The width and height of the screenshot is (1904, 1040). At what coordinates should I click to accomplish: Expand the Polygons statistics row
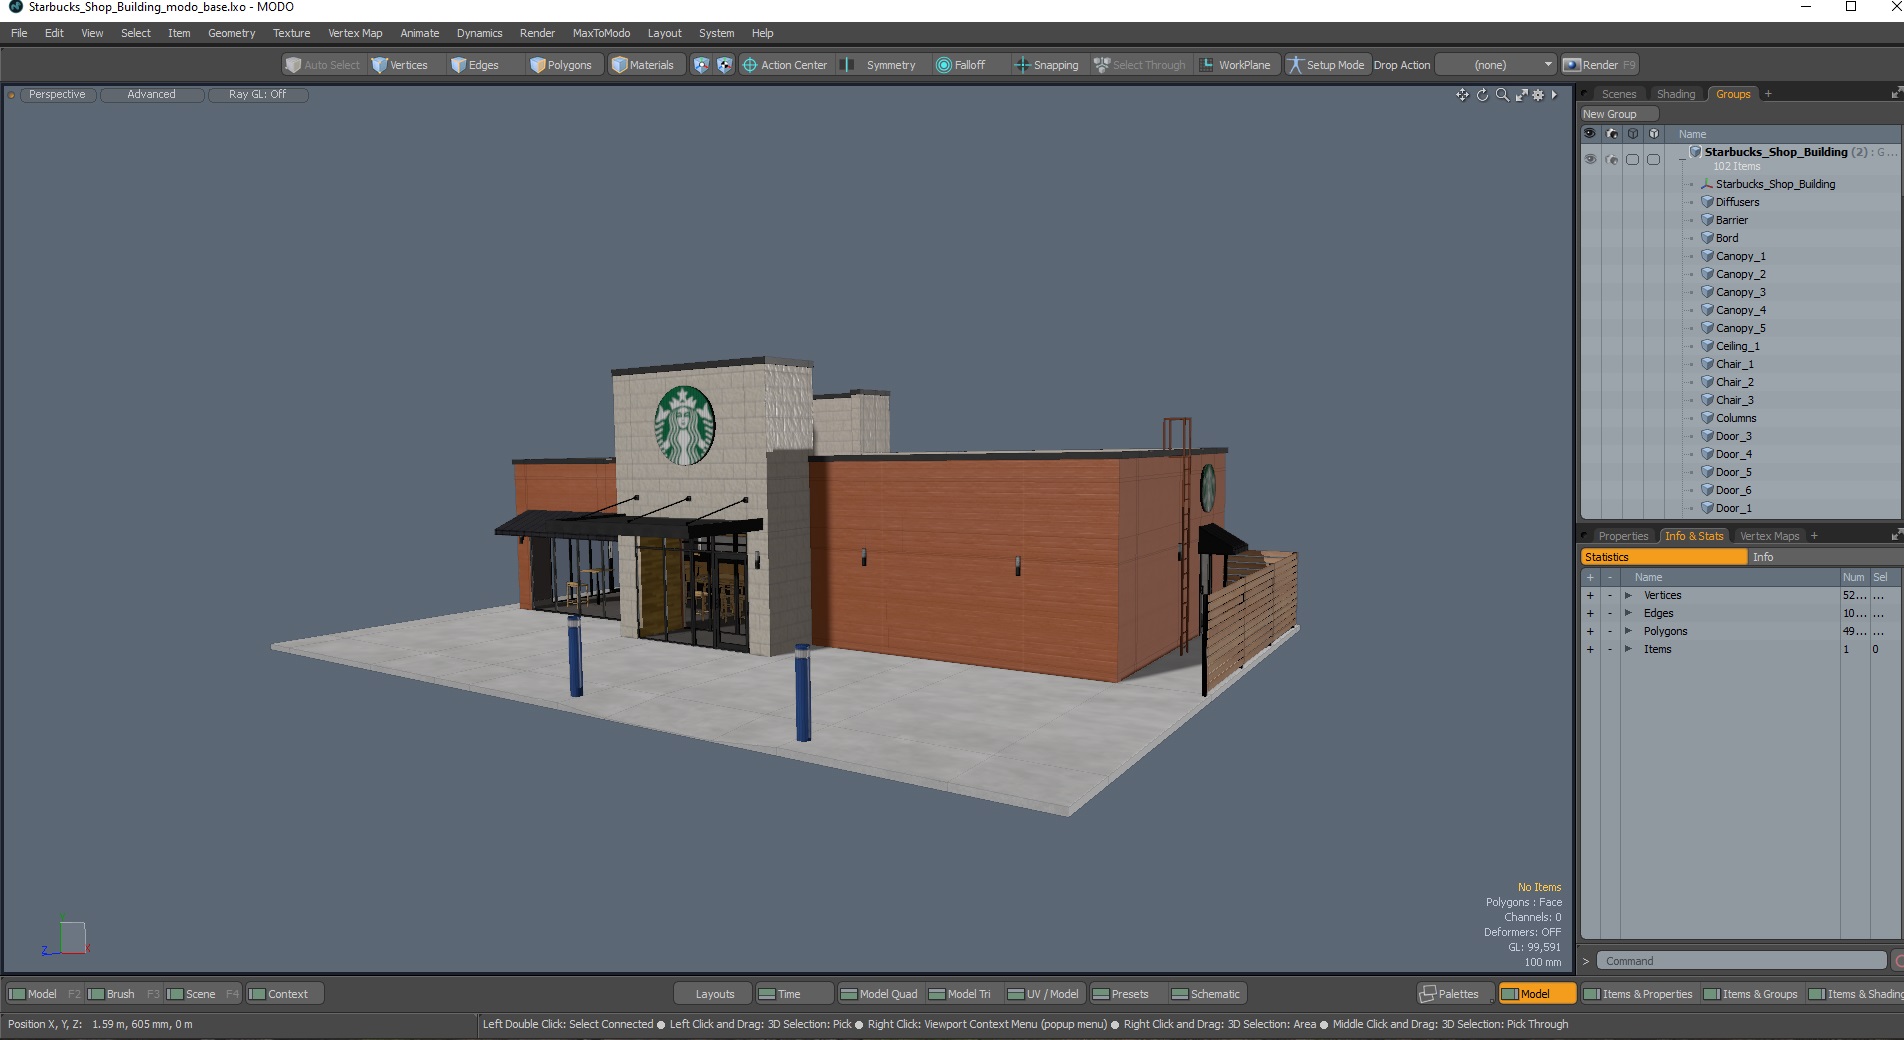pyautogui.click(x=1628, y=631)
